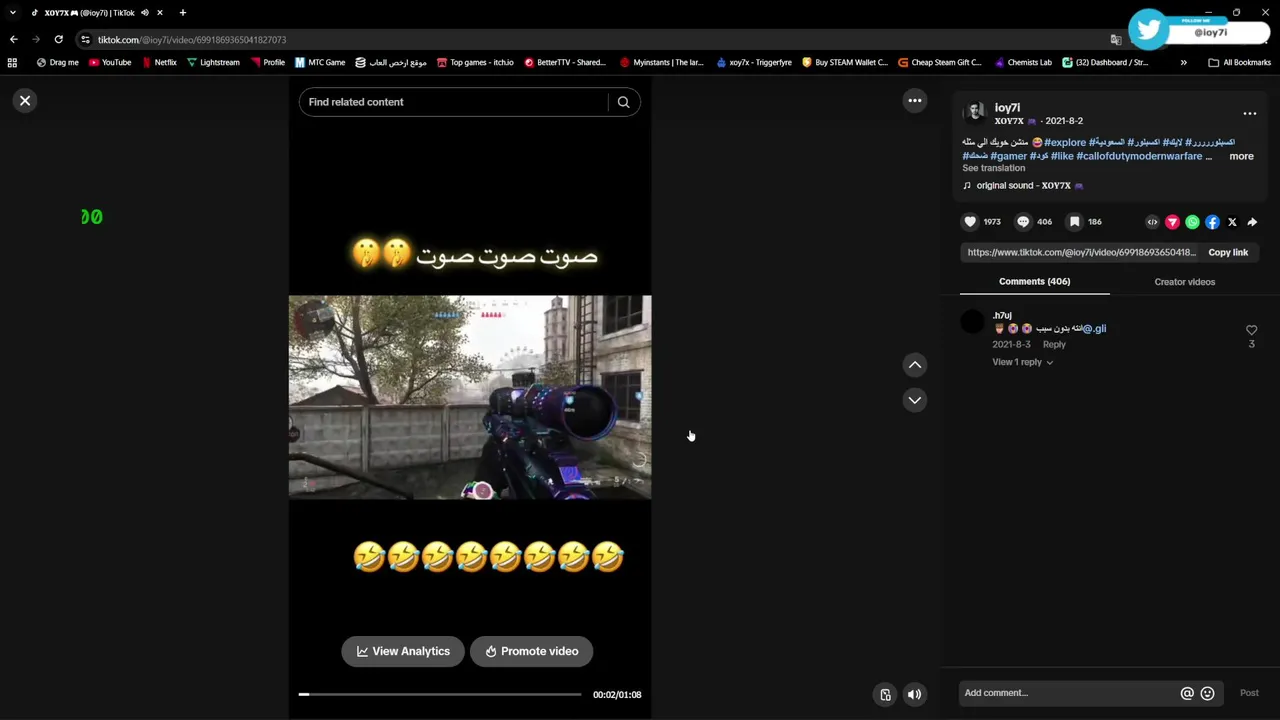This screenshot has width=1280, height=720.
Task: Click the @.gli mention in comment
Action: tap(1094, 329)
